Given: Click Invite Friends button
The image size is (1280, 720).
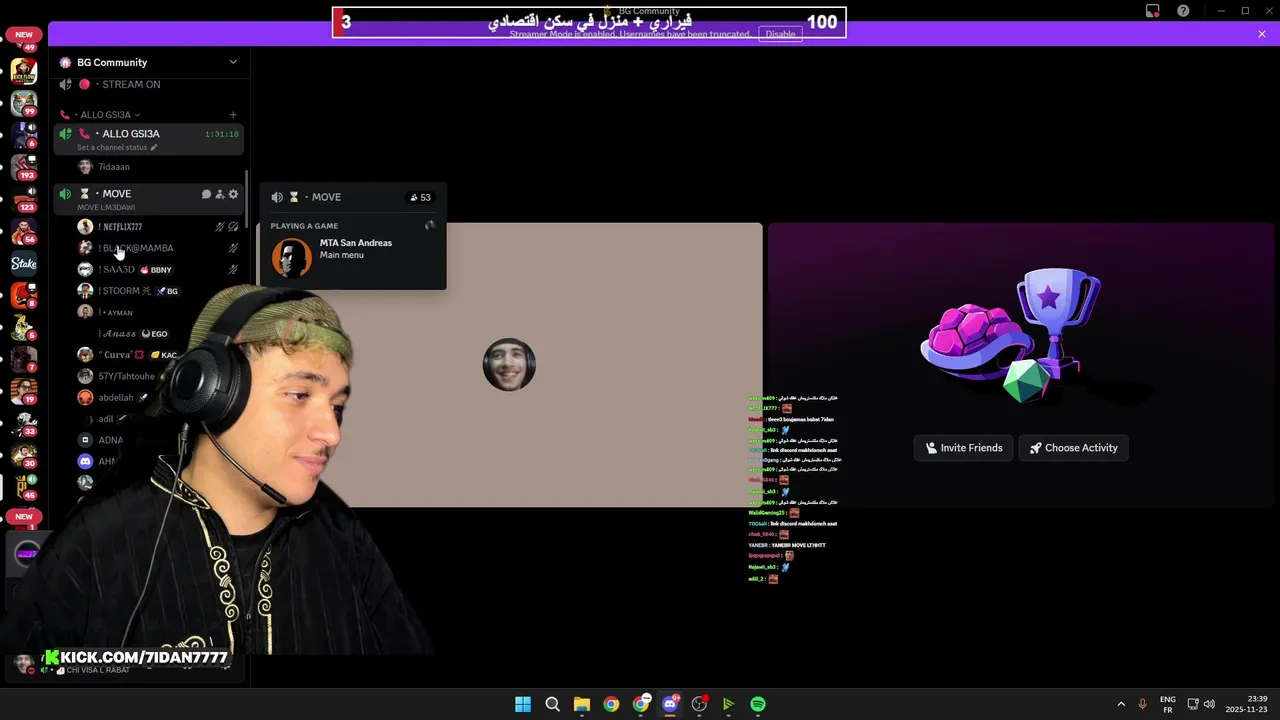Looking at the screenshot, I should tap(964, 448).
